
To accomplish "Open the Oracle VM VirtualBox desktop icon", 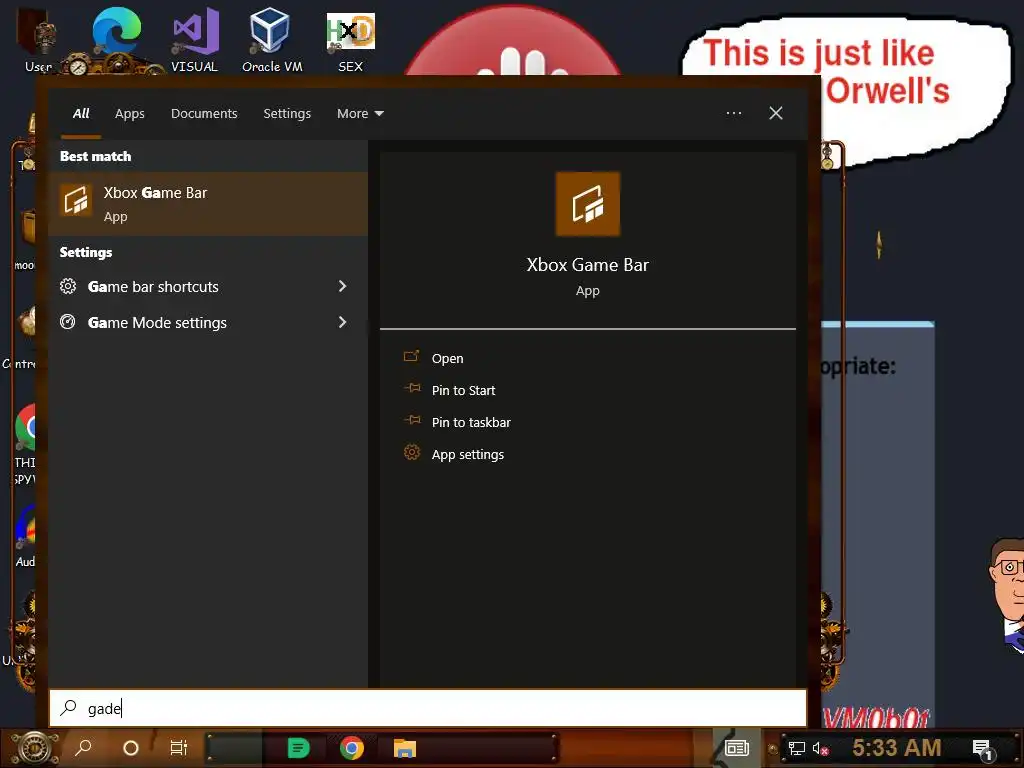I will click(x=272, y=39).
